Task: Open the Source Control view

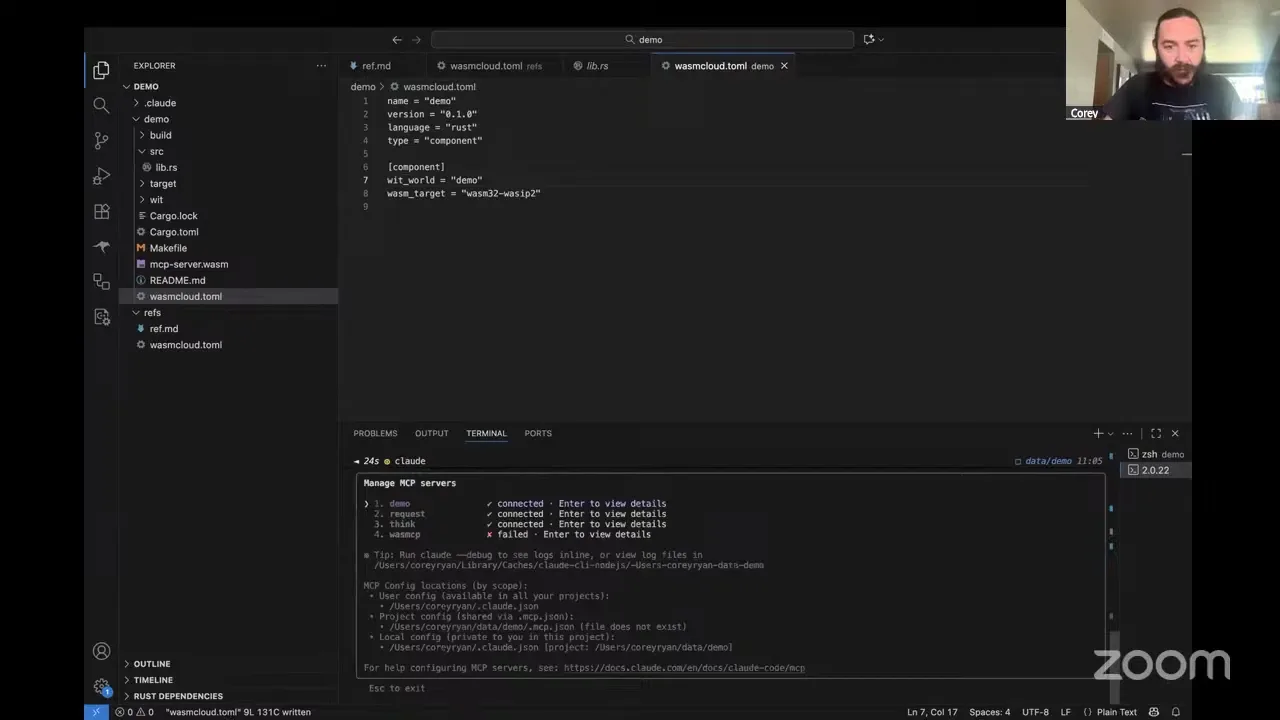Action: (101, 140)
